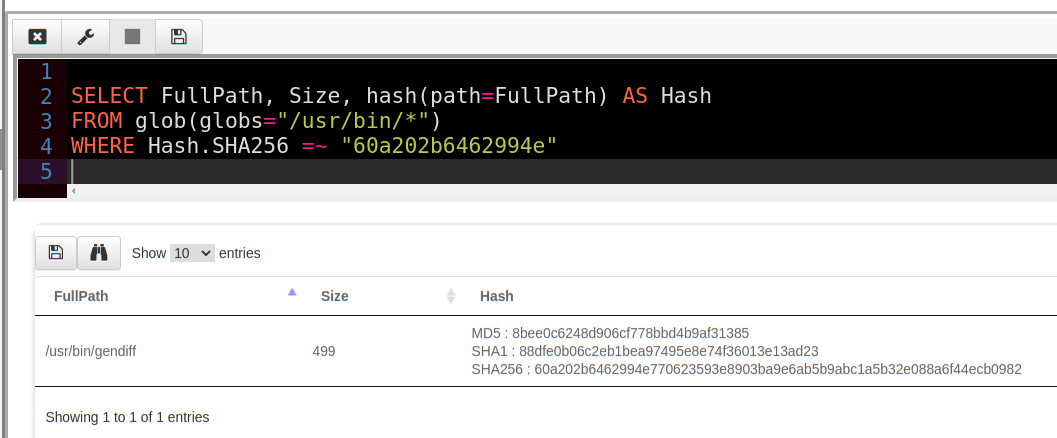Click line number 4 in the editor gutter
The image size is (1057, 438).
tap(45, 146)
